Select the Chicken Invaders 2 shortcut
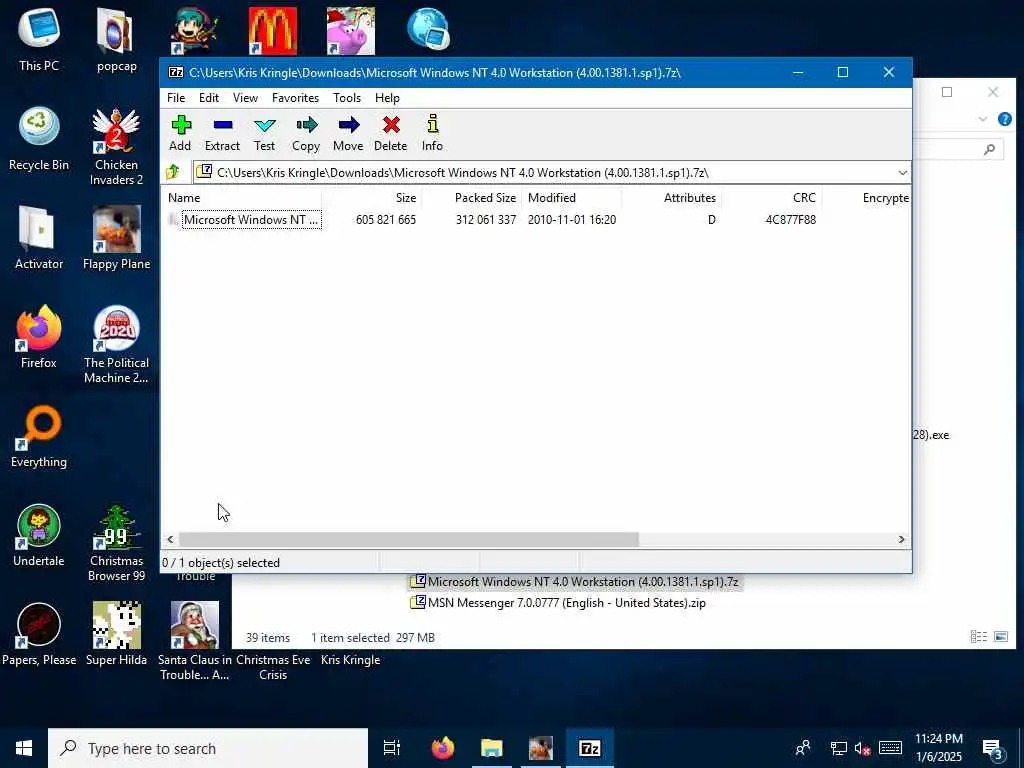The image size is (1024, 768). click(116, 146)
